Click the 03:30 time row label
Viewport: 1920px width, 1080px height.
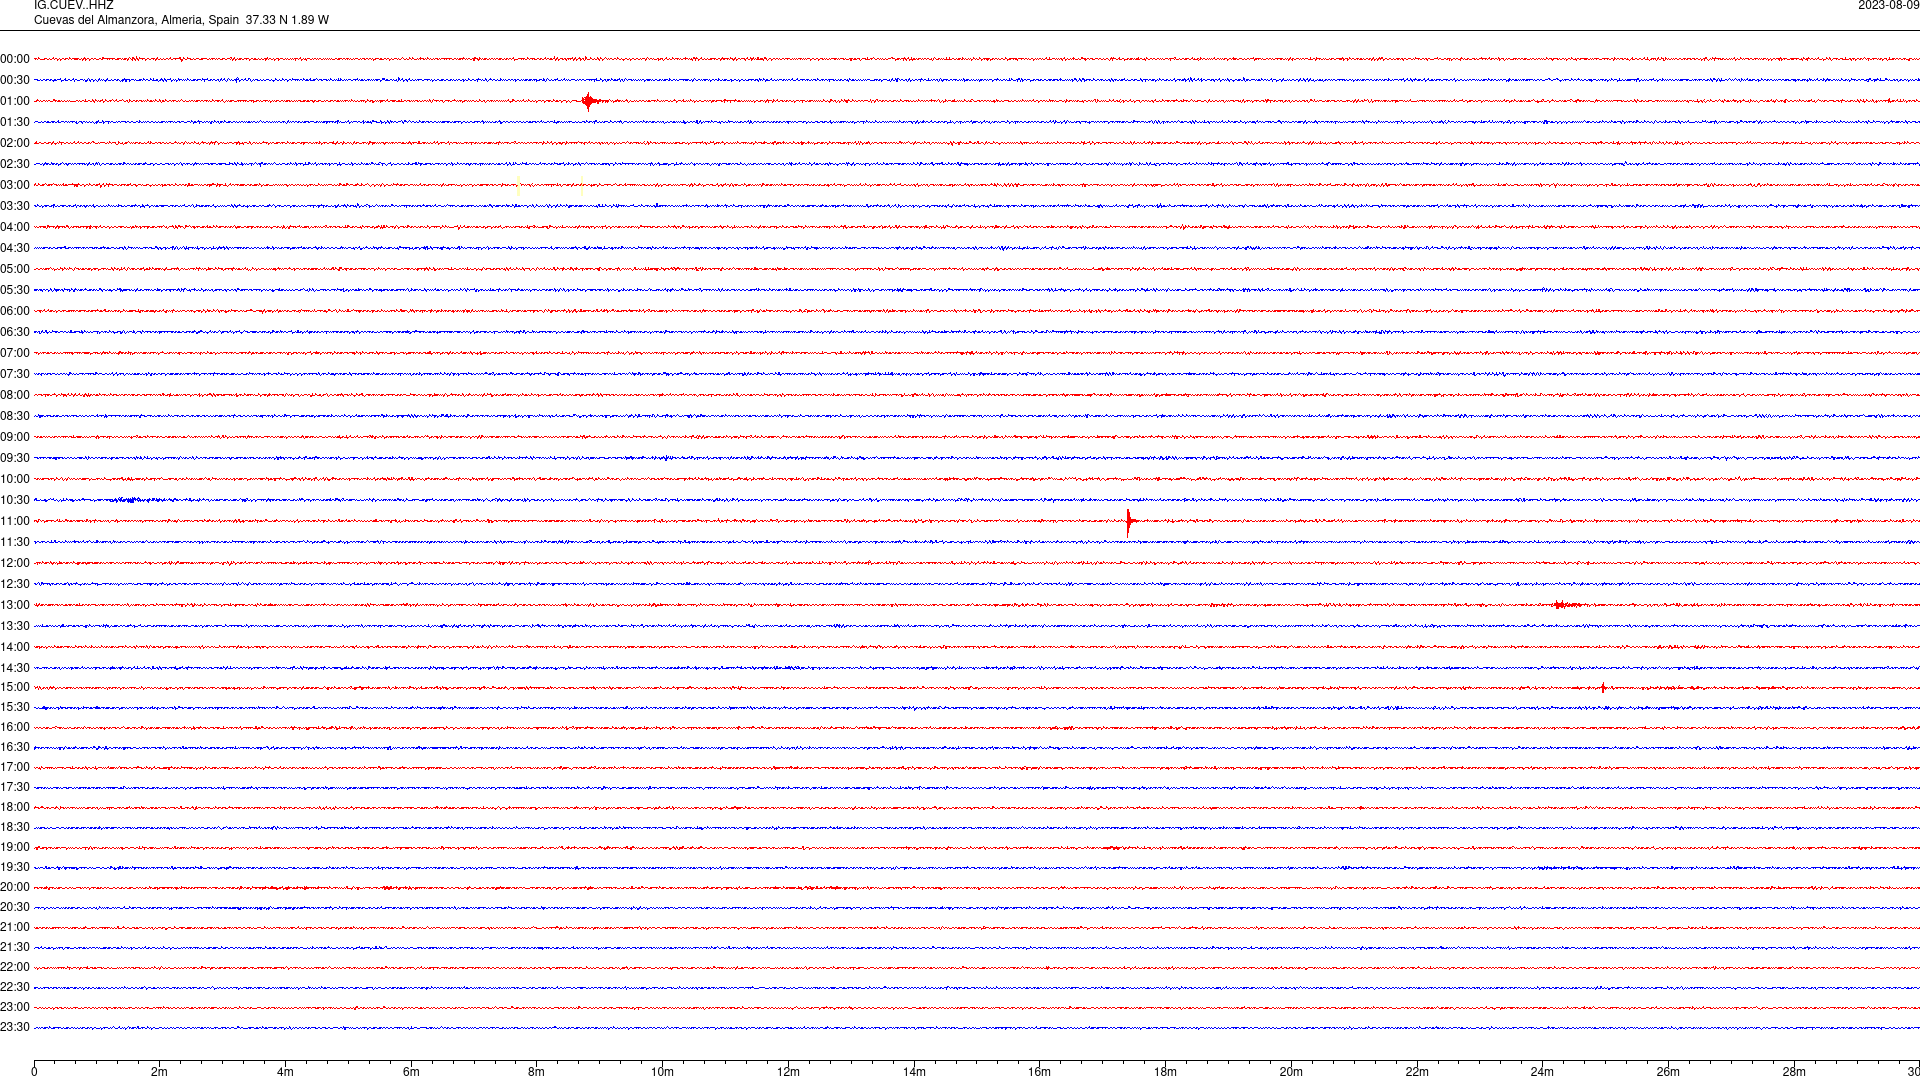click(15, 206)
